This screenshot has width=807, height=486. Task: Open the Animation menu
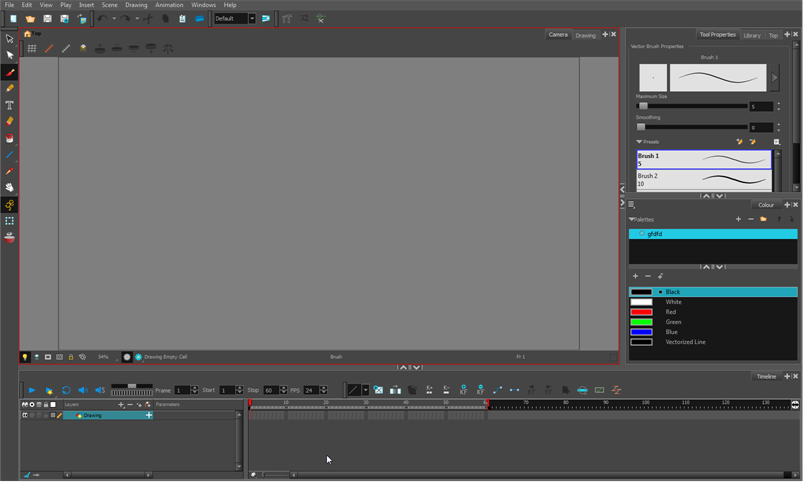(x=169, y=5)
